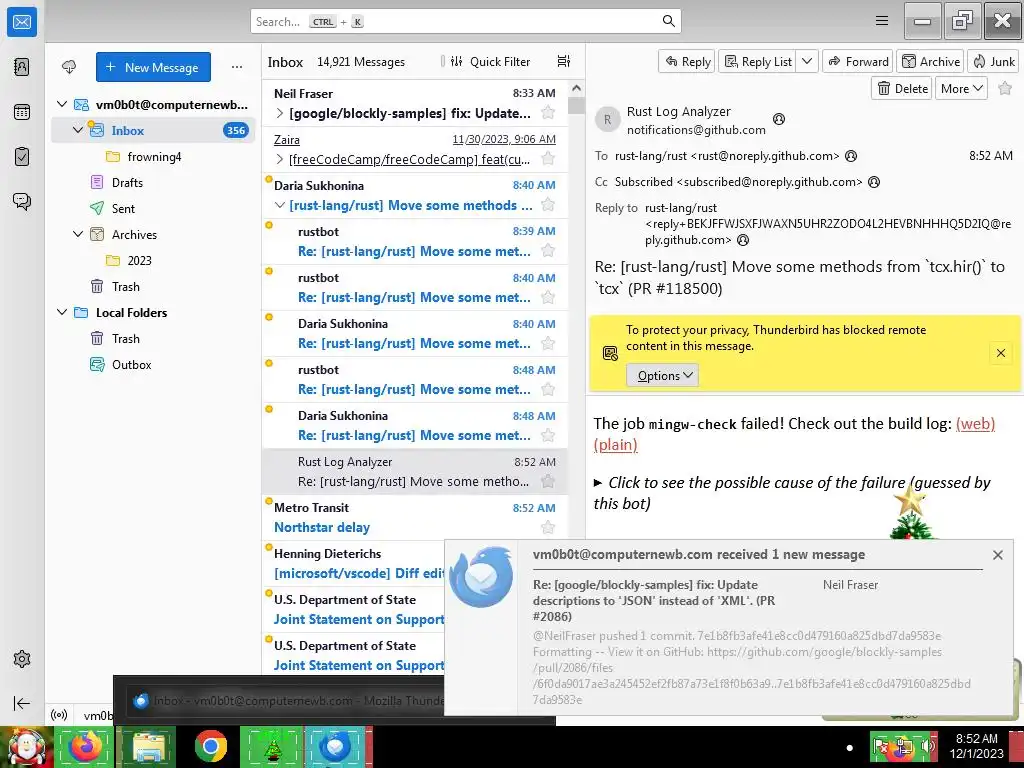Viewport: 1024px width, 768px height.
Task: Toggle star on Daria Sukhonina 8:48 AM reply
Action: (x=548, y=435)
